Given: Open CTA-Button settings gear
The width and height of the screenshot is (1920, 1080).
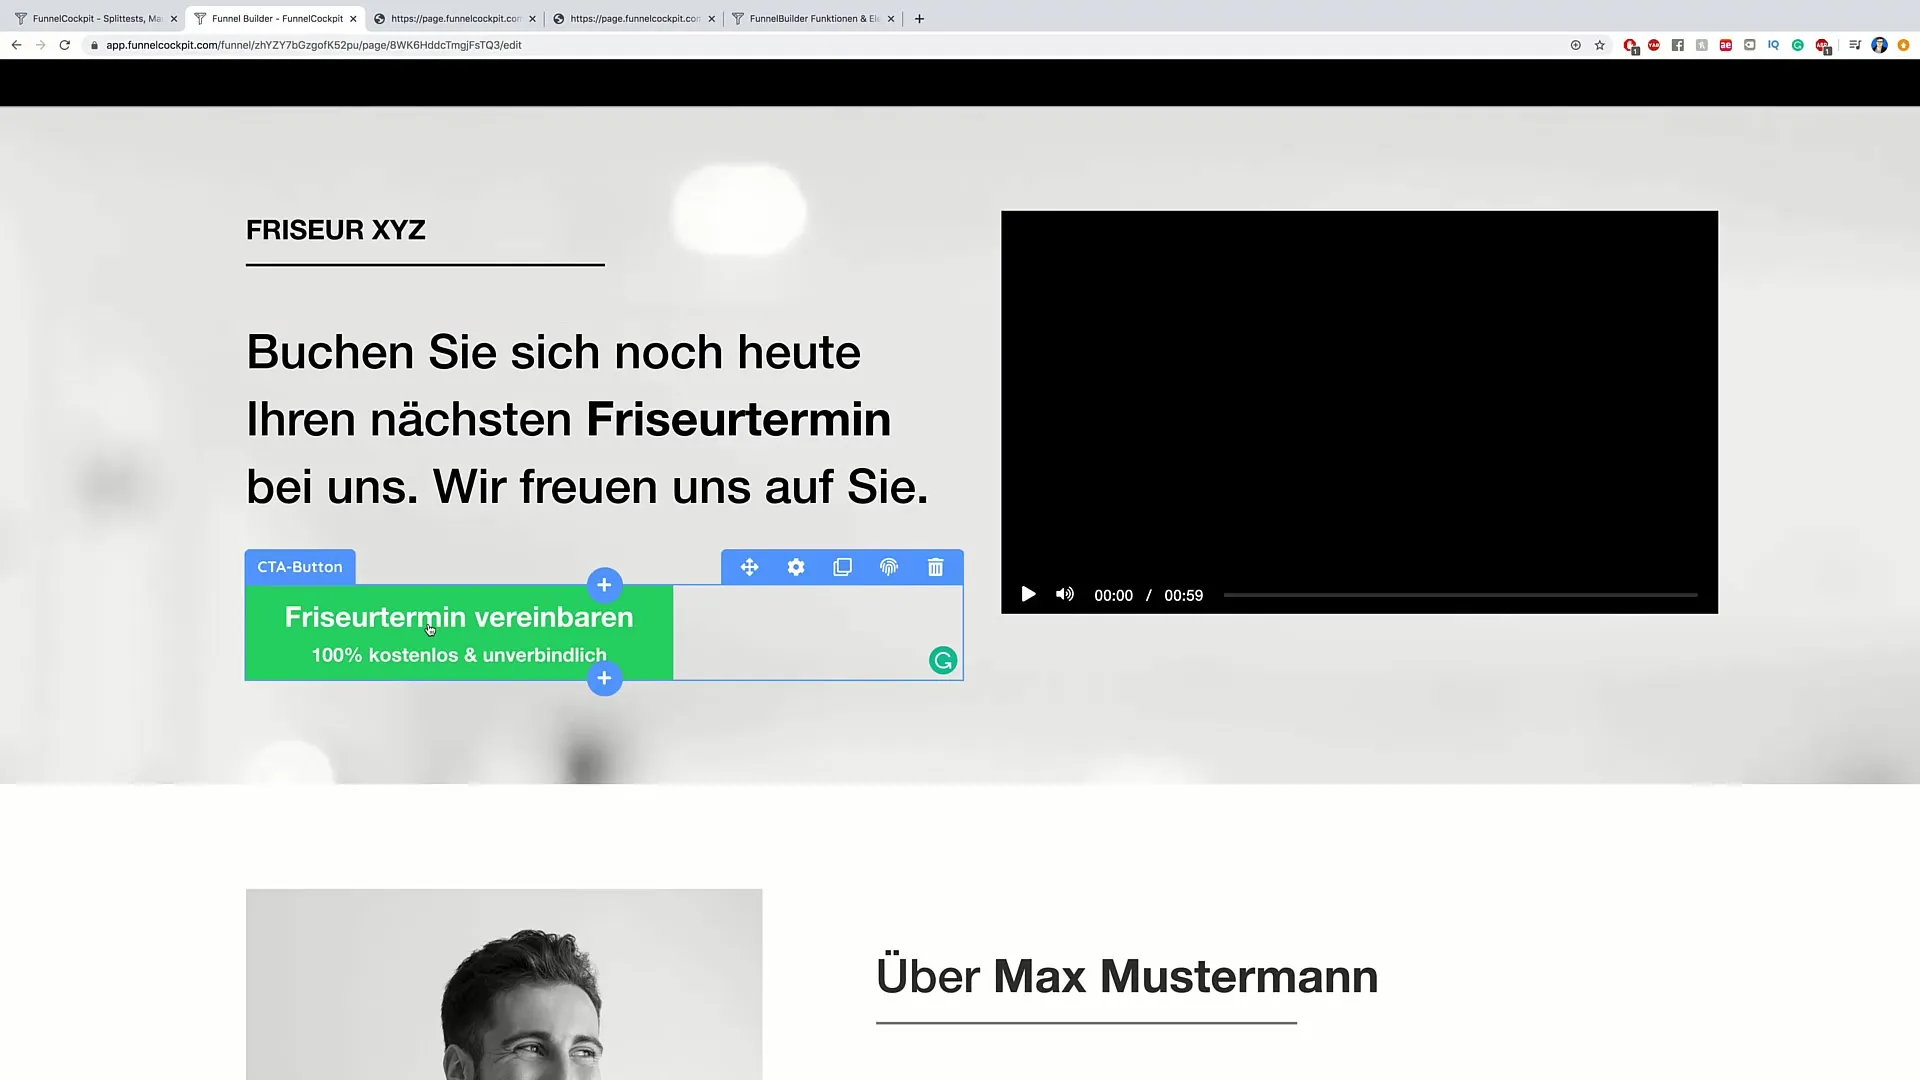Looking at the screenshot, I should [x=796, y=567].
